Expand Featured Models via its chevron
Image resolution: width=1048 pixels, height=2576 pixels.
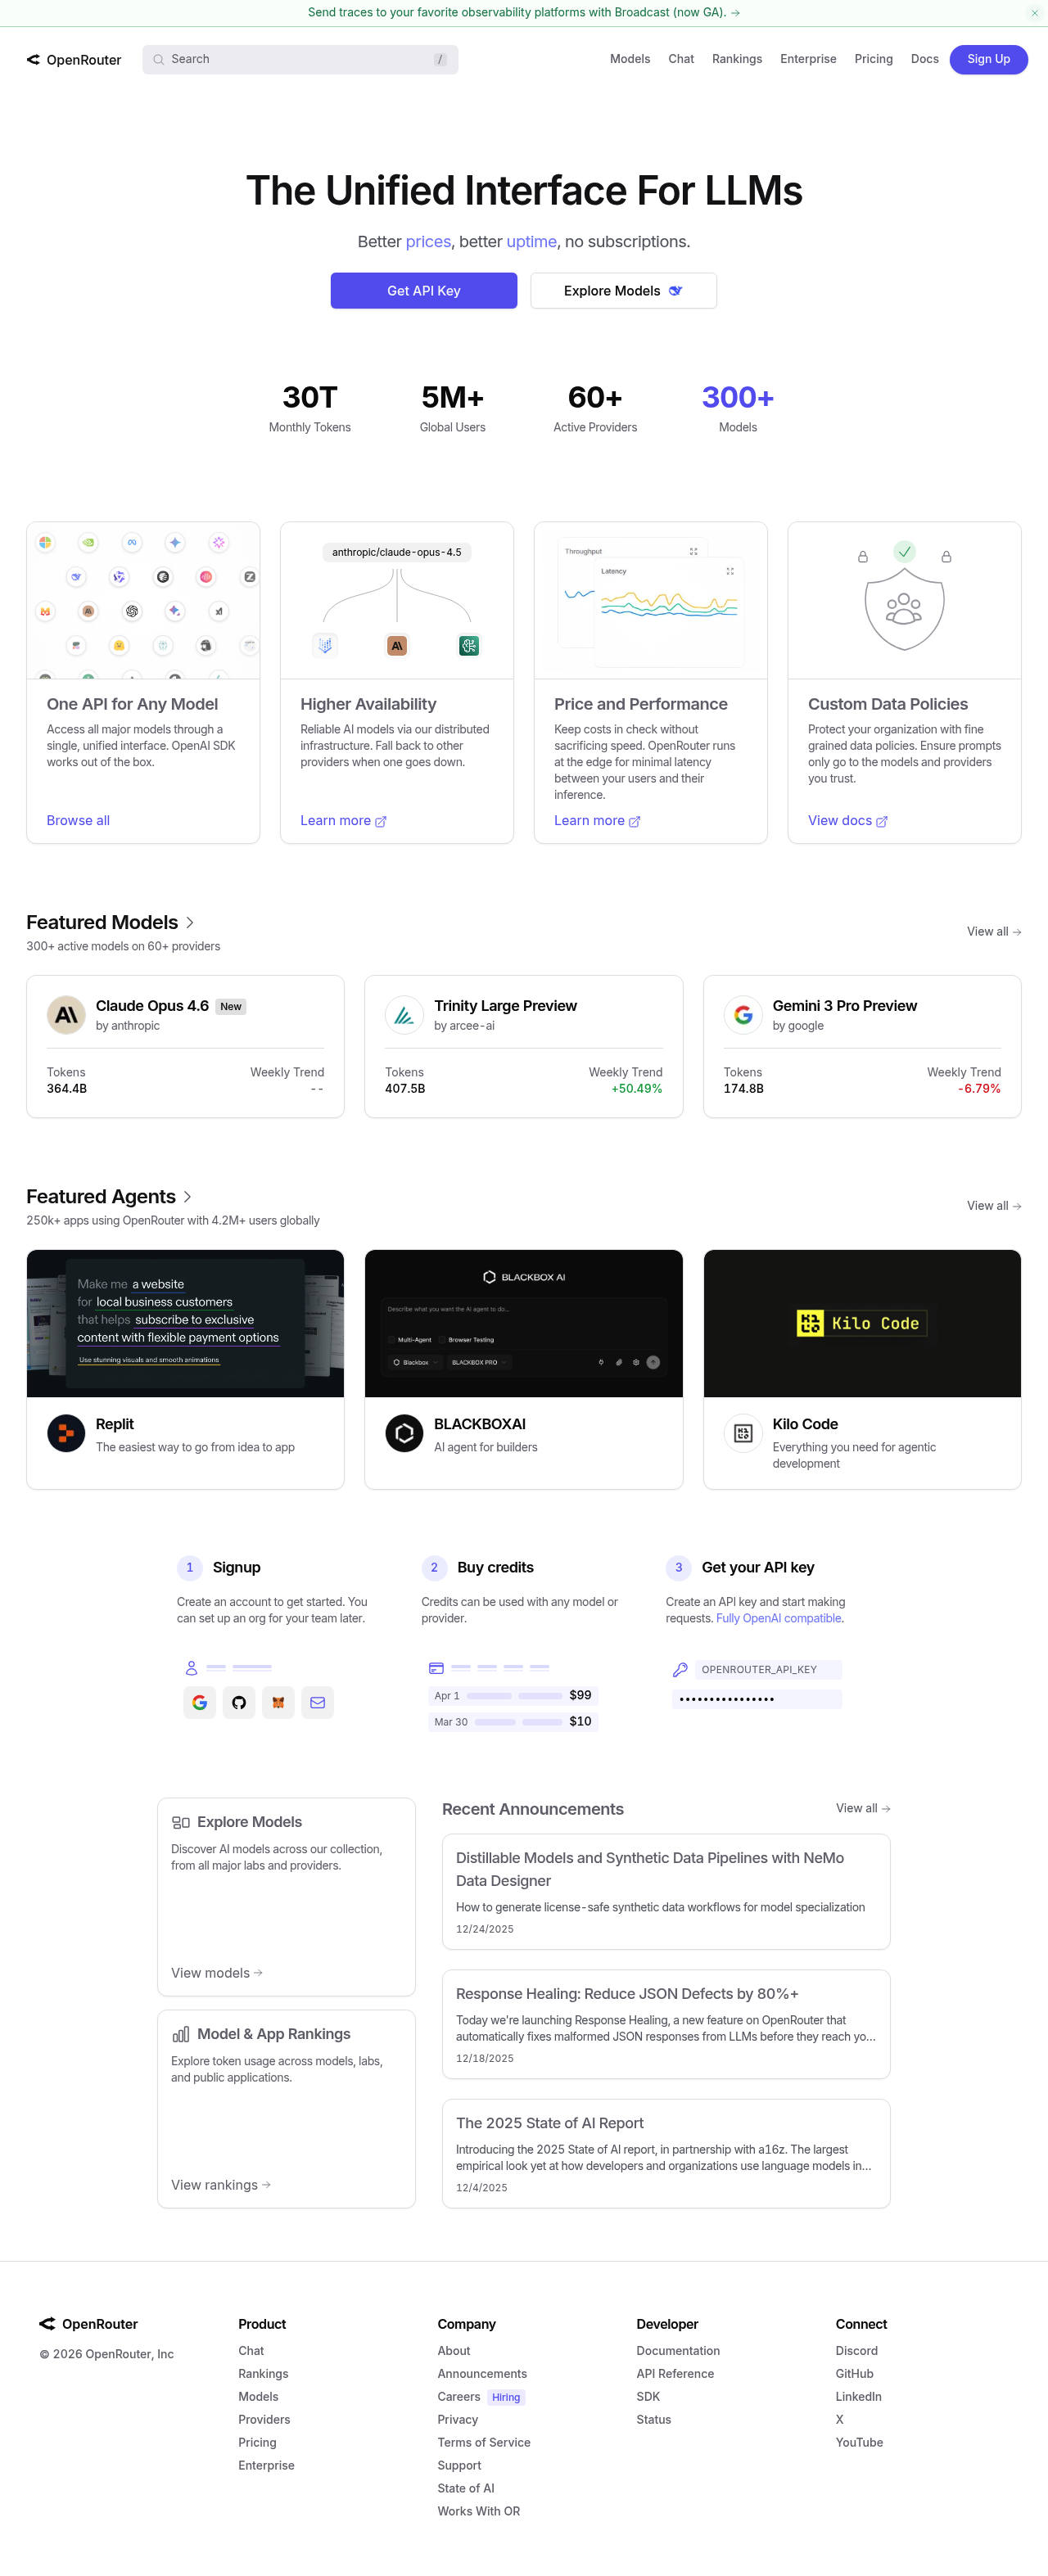(190, 922)
